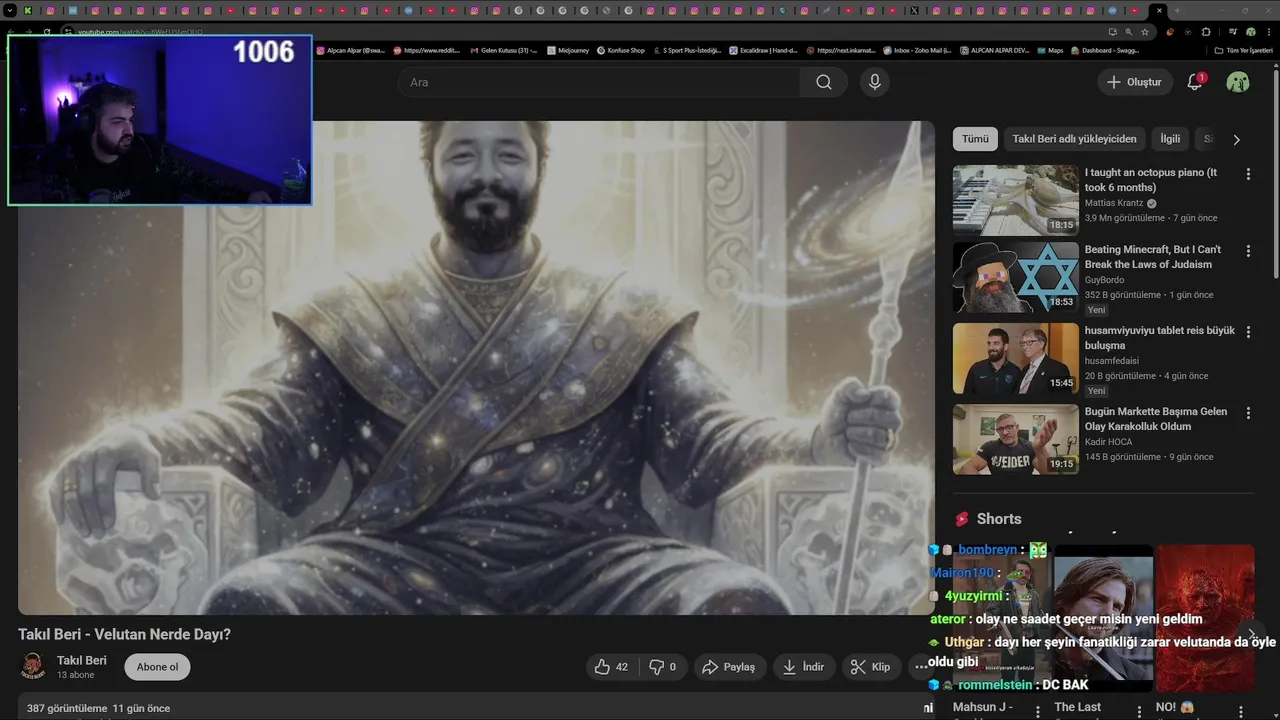The image size is (1280, 720).
Task: Open the Maps bookmark
Action: [1050, 50]
